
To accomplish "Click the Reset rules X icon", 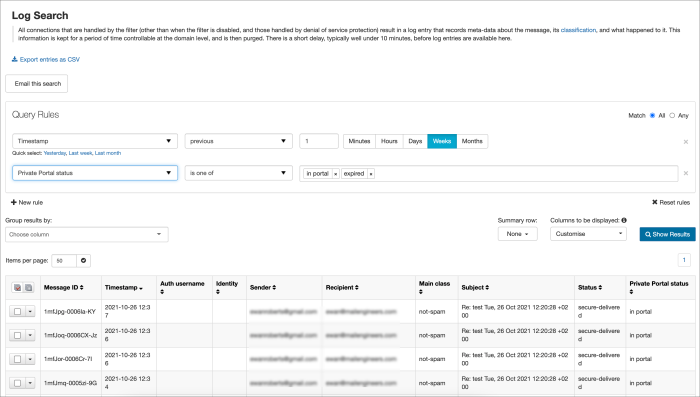I will 654,202.
